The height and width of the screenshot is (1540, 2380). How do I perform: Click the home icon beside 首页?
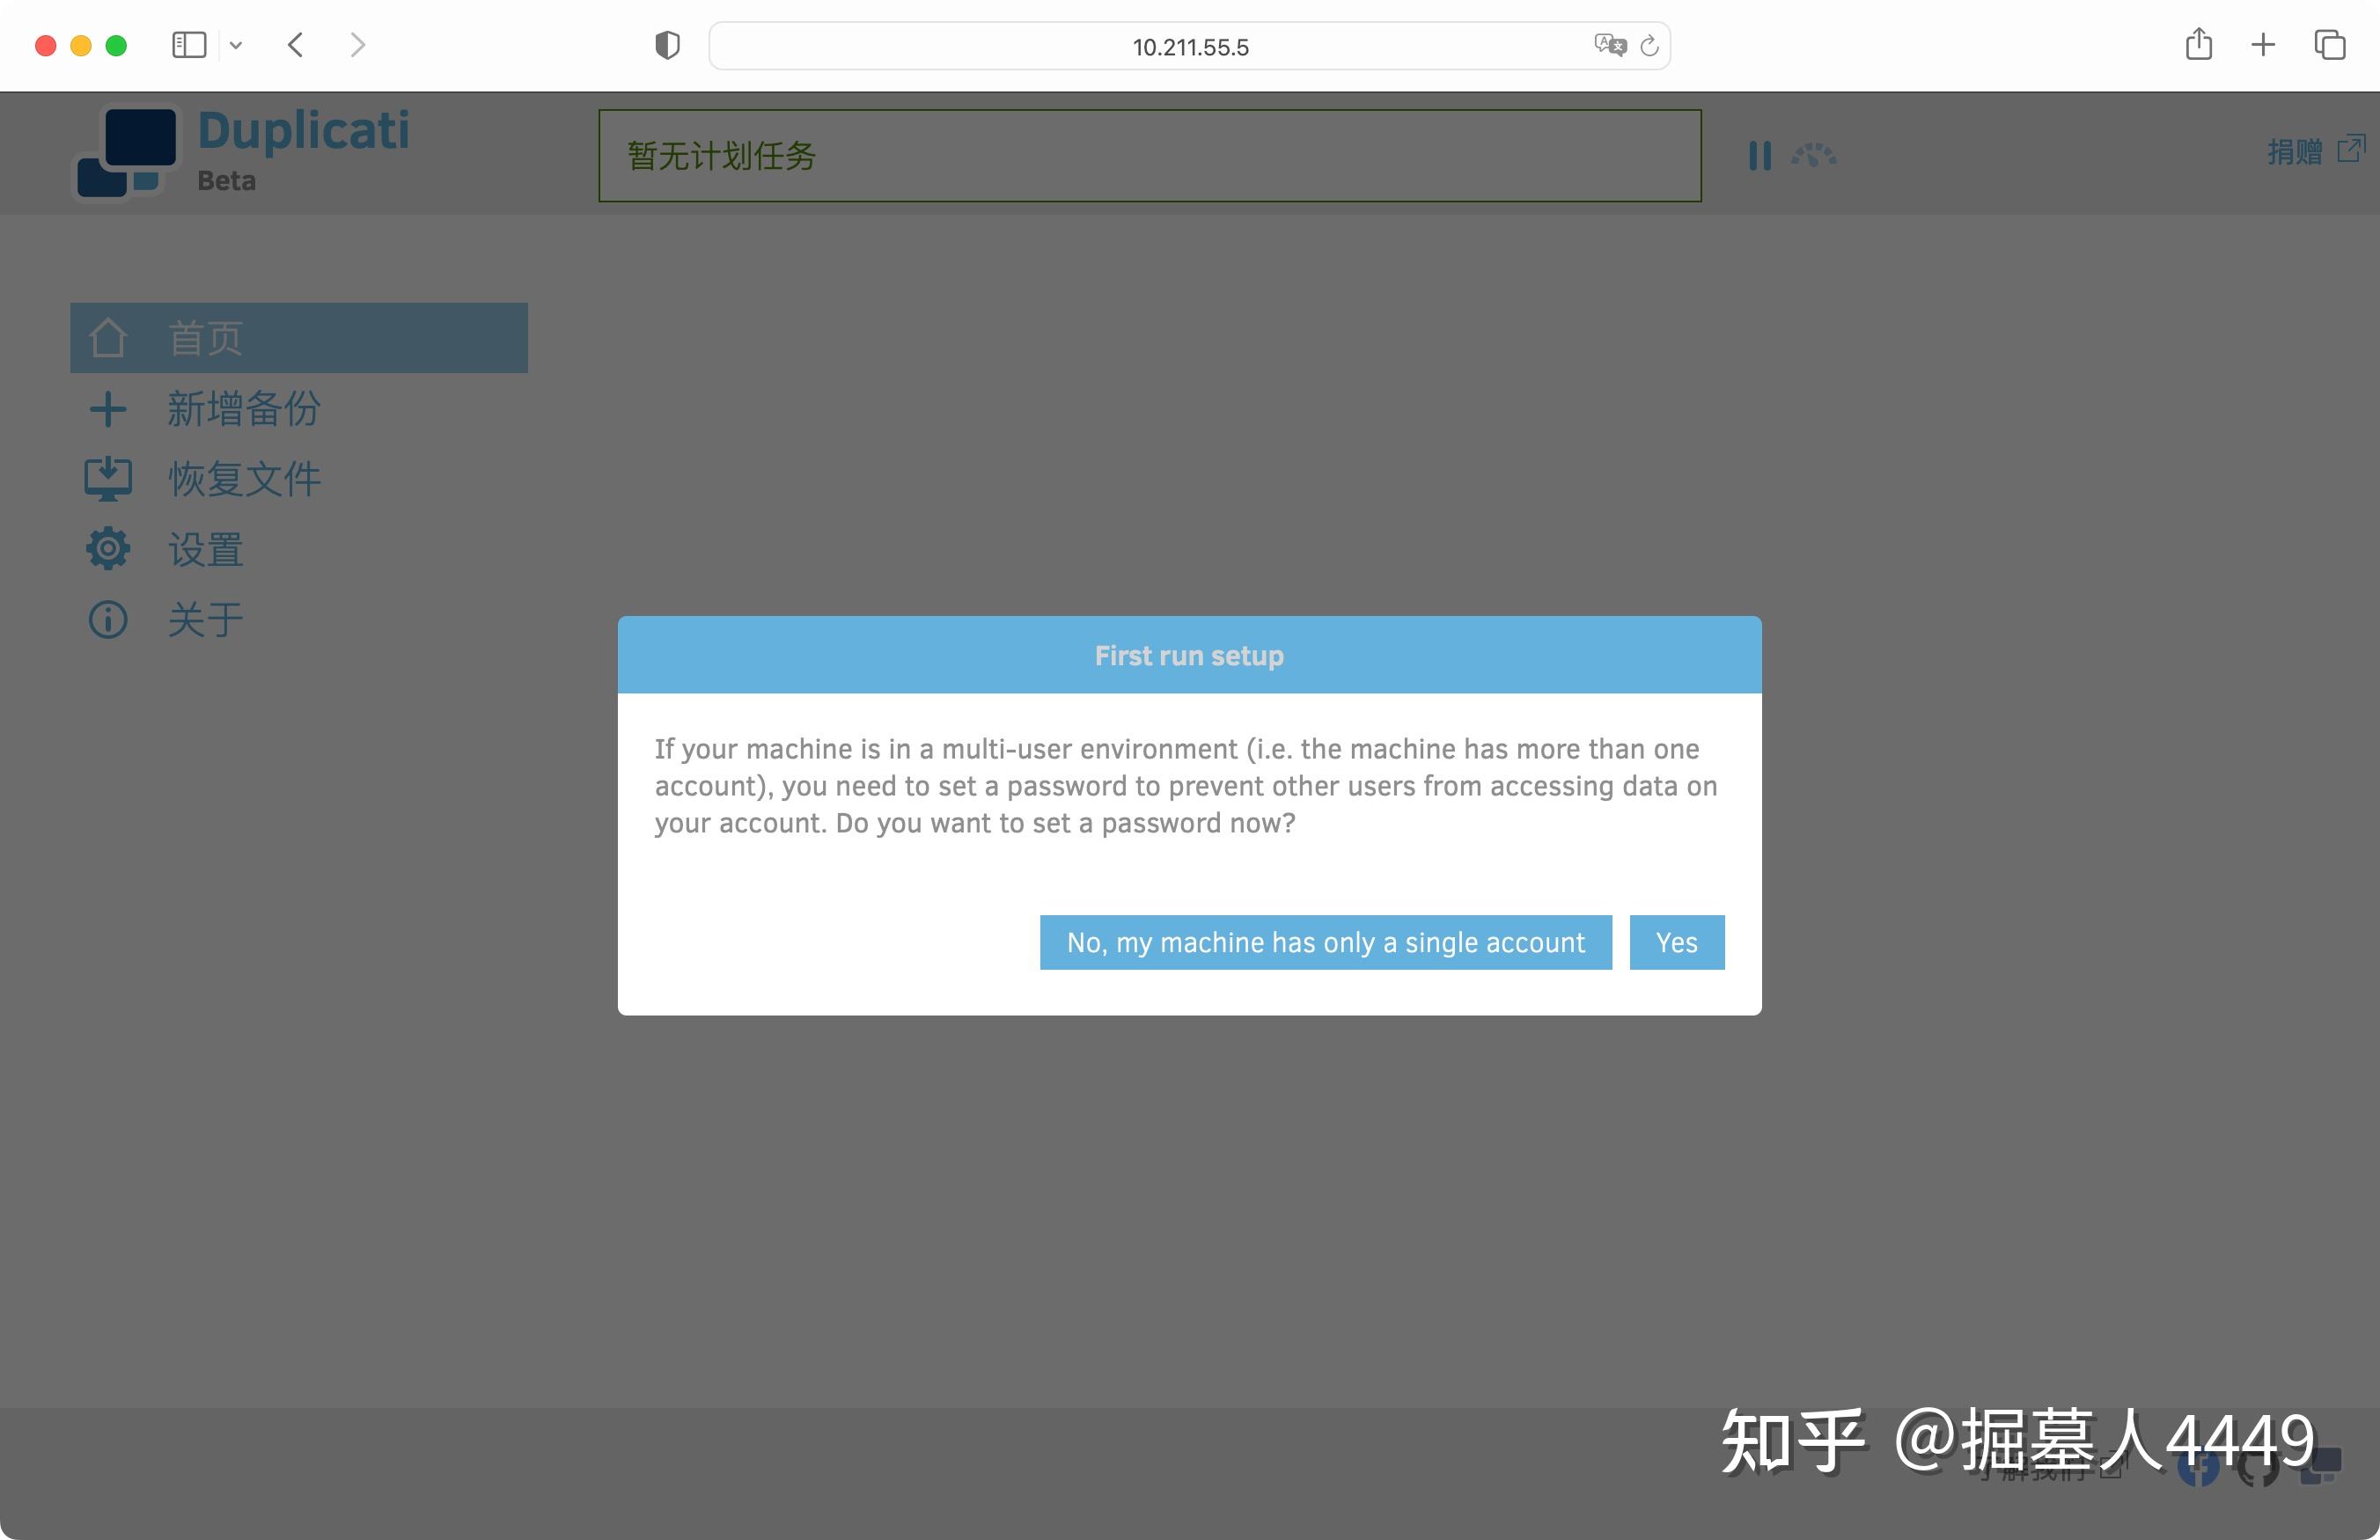(107, 338)
